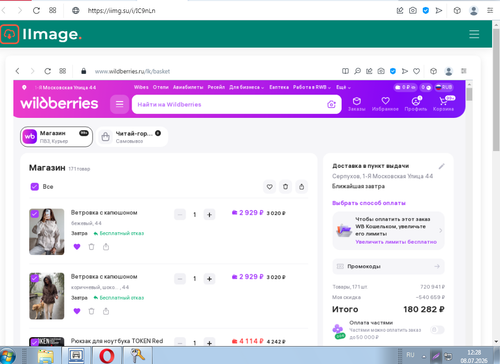
Task: Open the Промокоды row
Action: (388, 266)
